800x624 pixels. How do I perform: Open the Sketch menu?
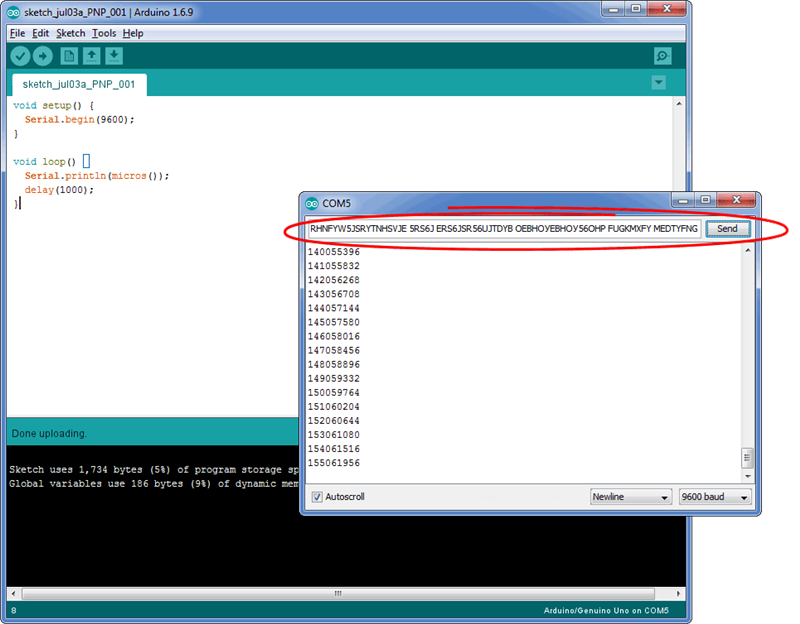(70, 33)
